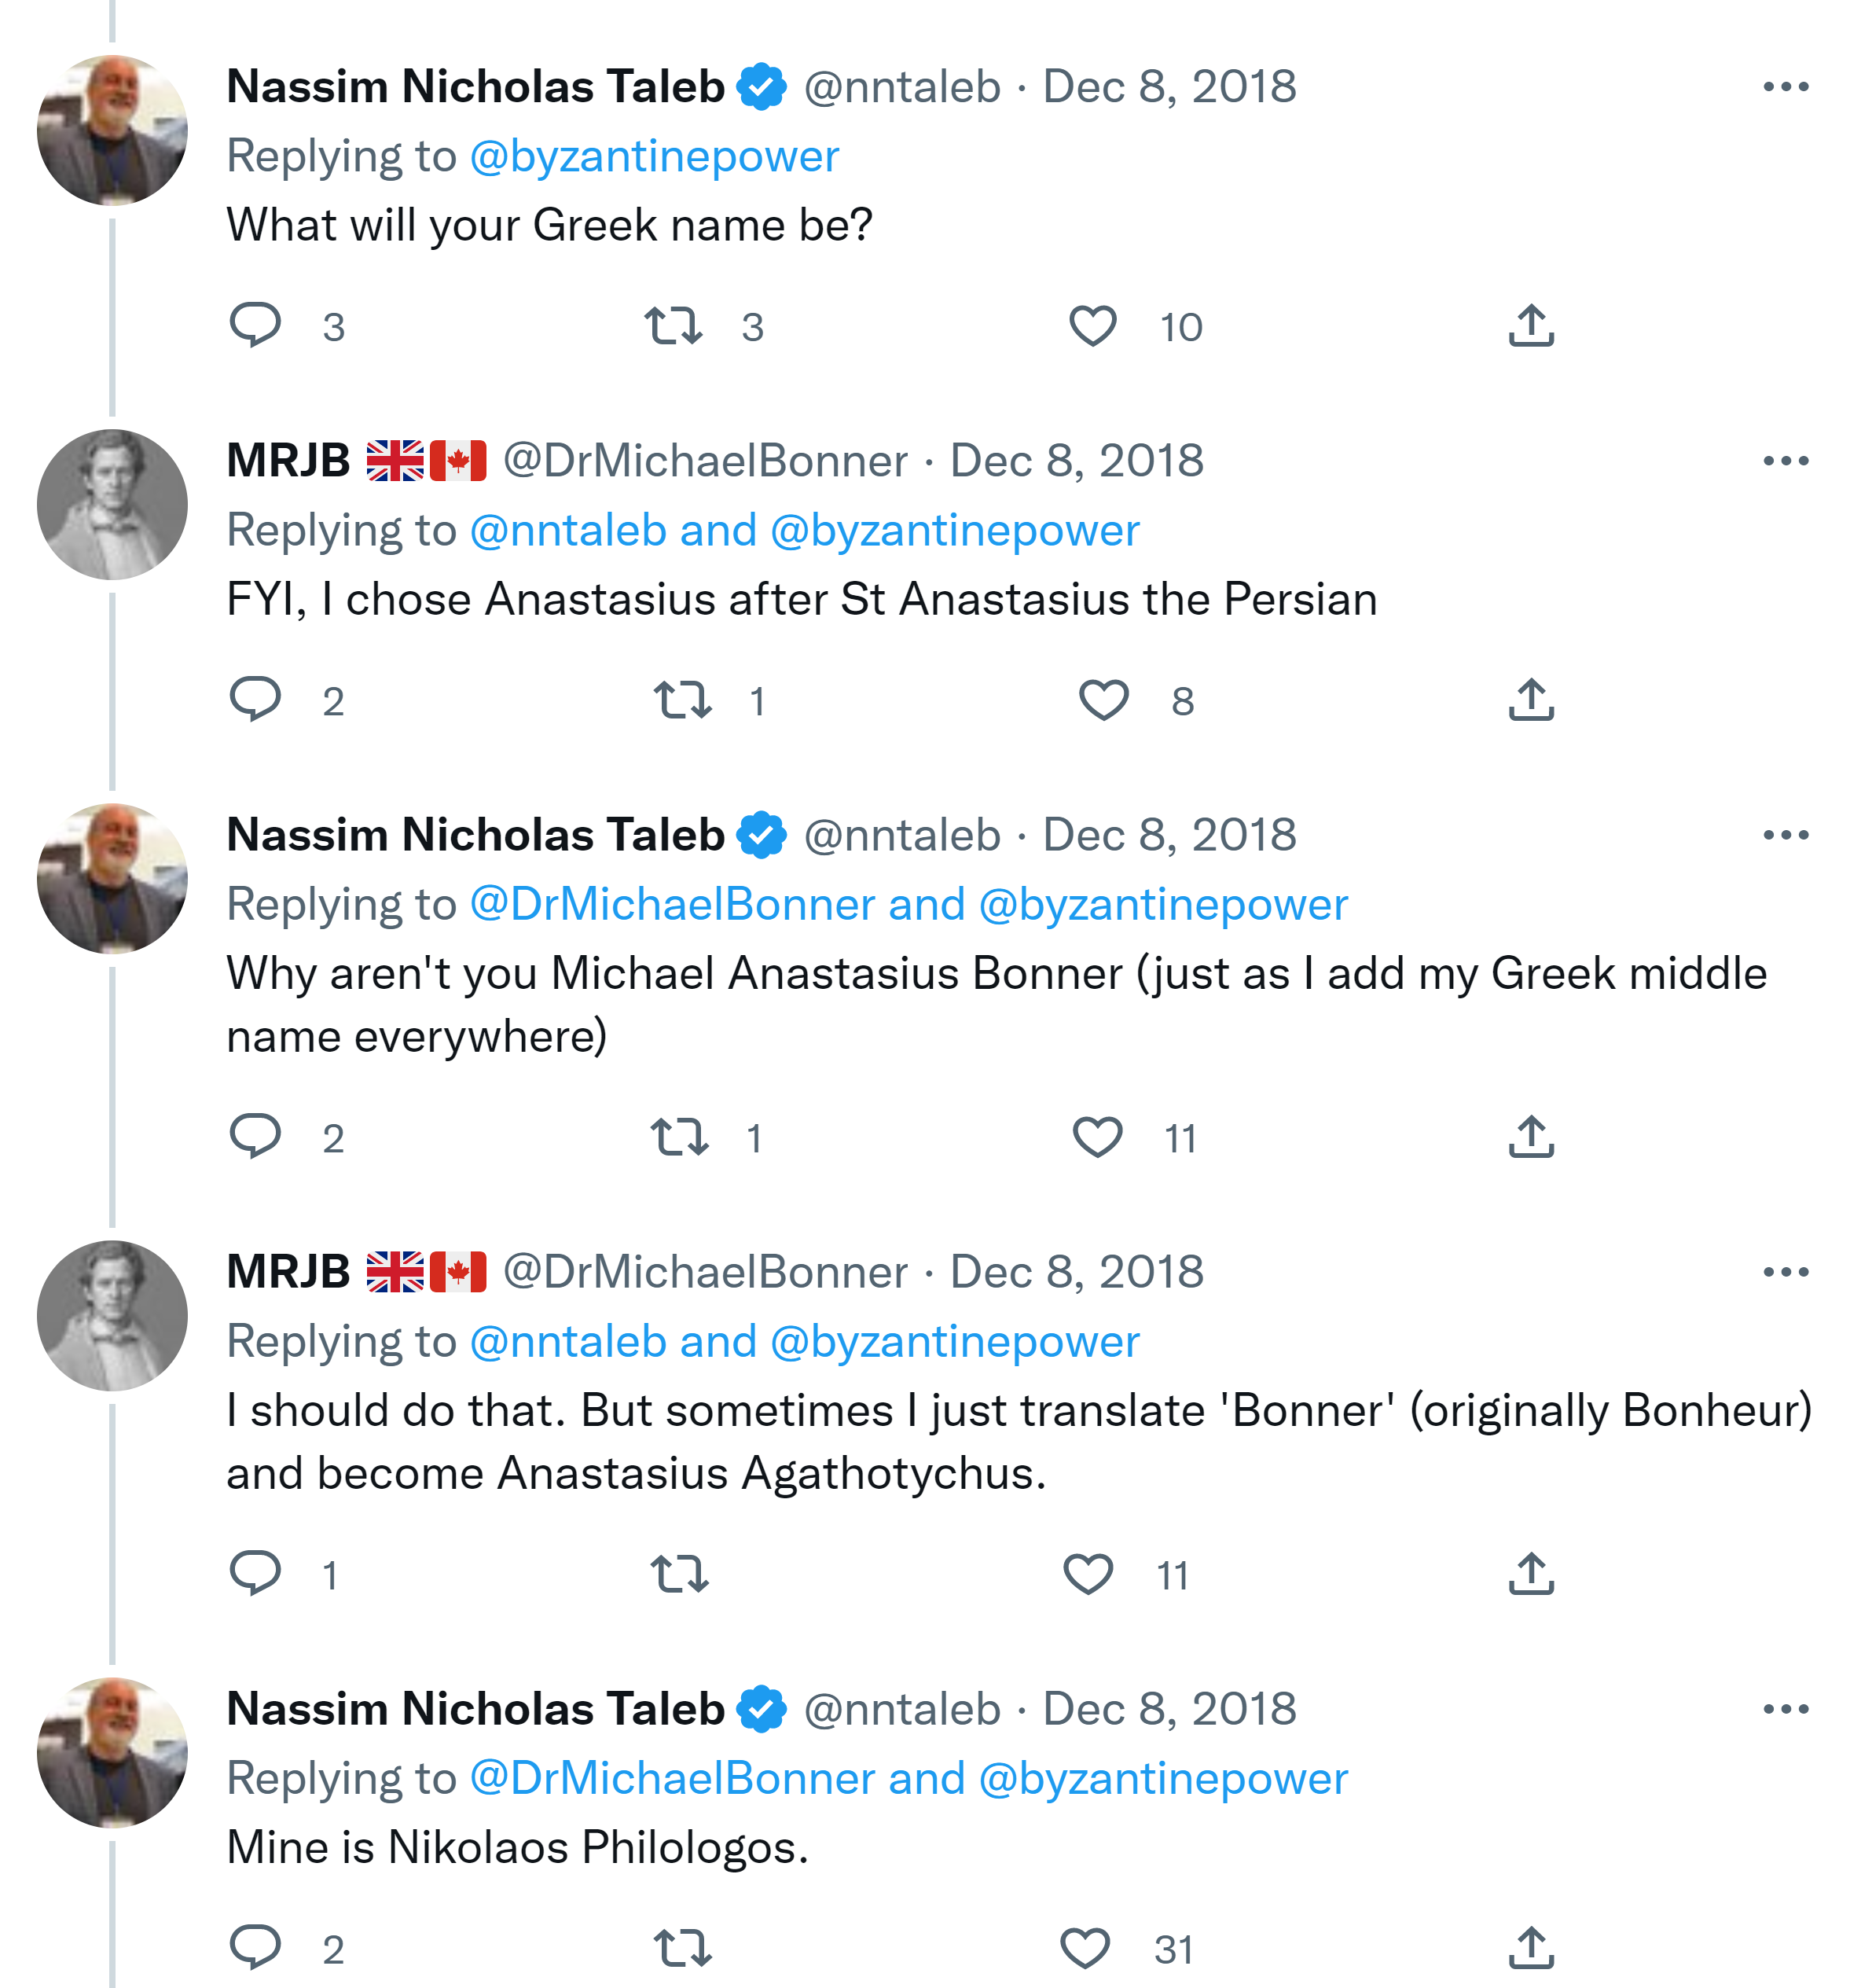This screenshot has width=1850, height=1988.
Task: Share the 'What will your Greek name be?' tweet
Action: coord(1531,326)
